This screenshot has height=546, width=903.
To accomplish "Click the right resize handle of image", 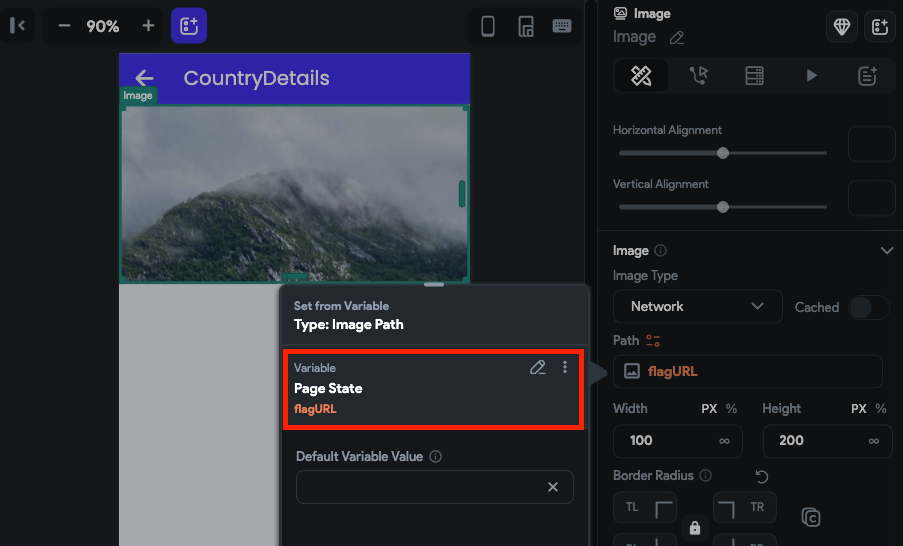I will [462, 194].
